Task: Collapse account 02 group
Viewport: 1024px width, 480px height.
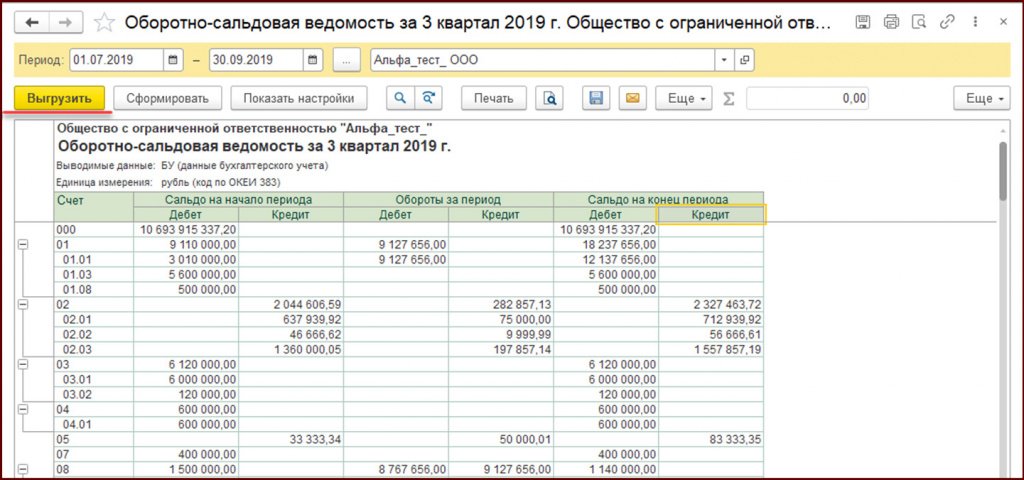Action: pyautogui.click(x=24, y=304)
